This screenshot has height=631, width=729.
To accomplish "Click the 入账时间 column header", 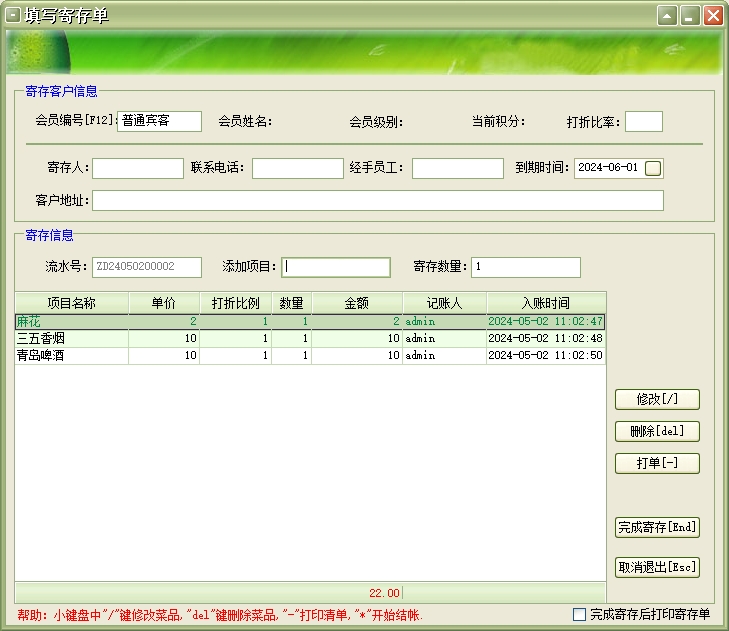I will click(x=545, y=302).
